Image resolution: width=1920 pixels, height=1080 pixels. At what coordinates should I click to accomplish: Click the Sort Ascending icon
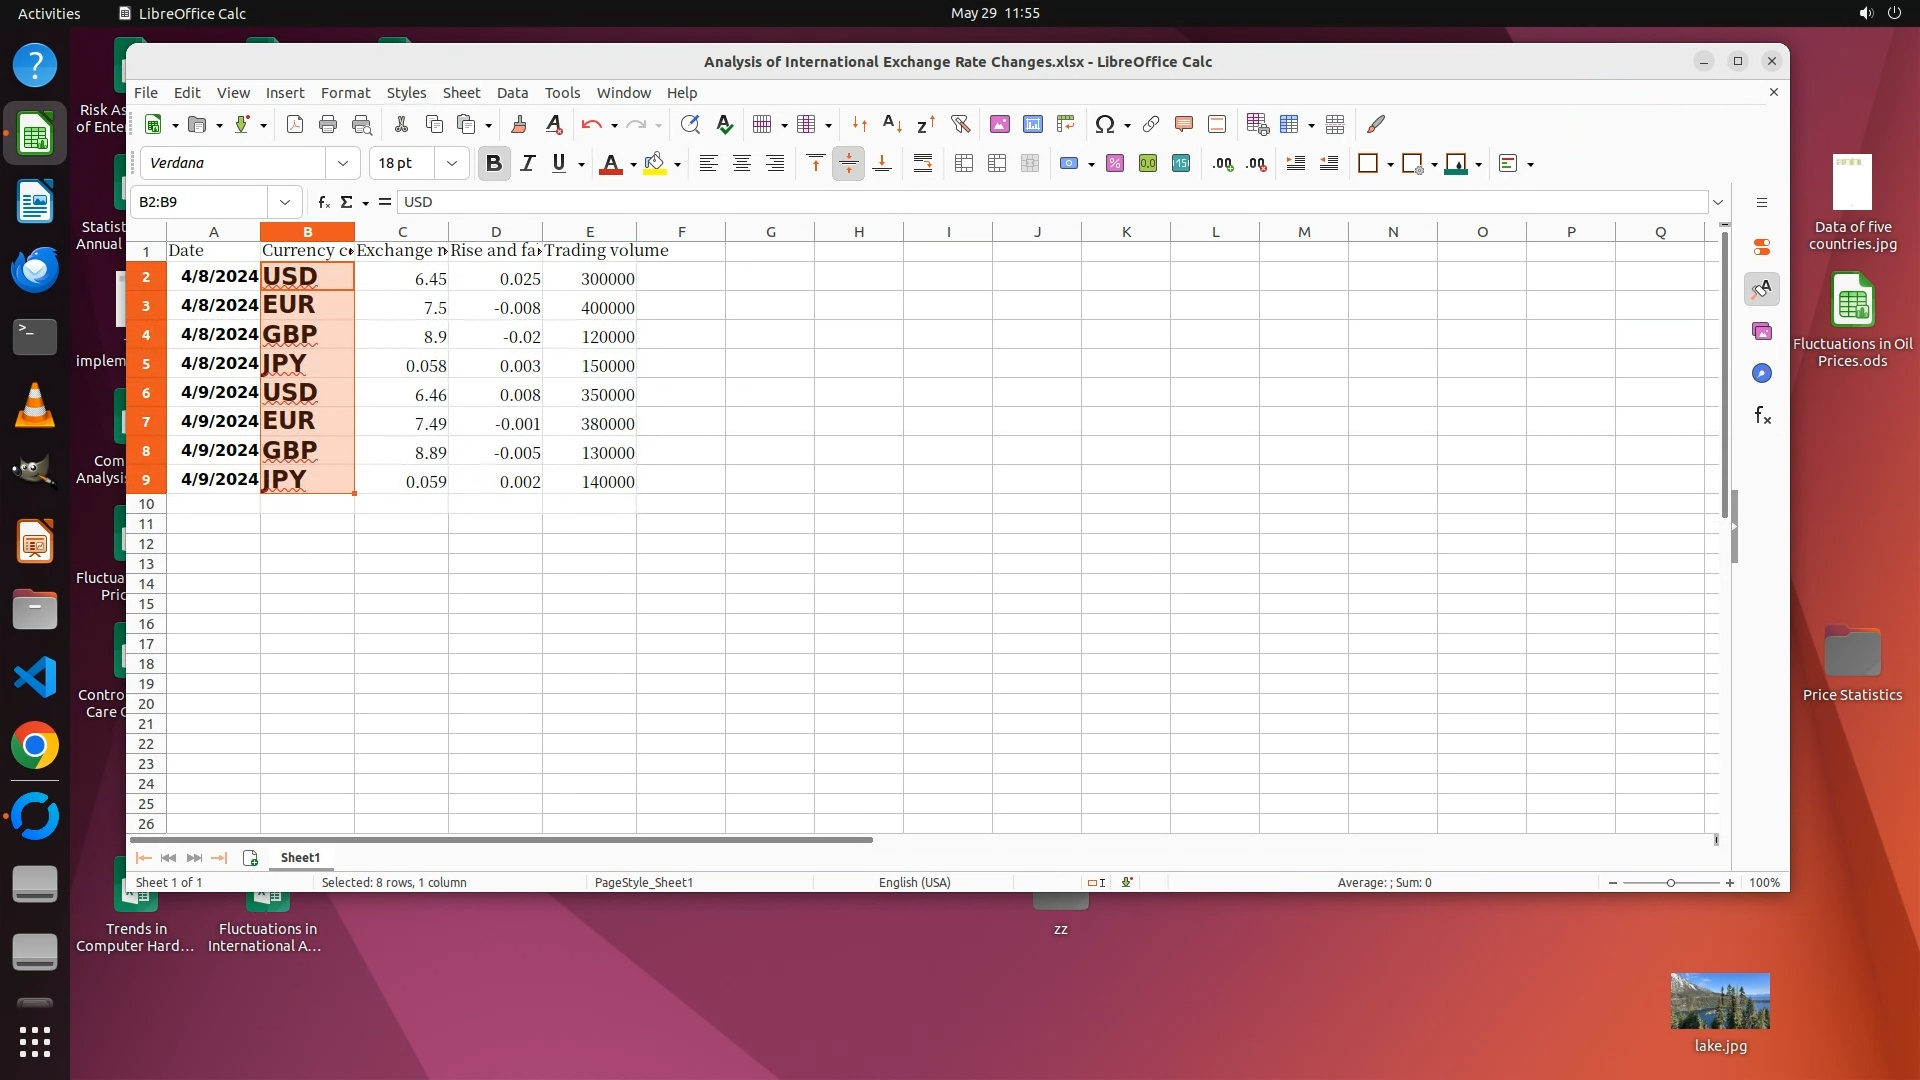tap(892, 124)
